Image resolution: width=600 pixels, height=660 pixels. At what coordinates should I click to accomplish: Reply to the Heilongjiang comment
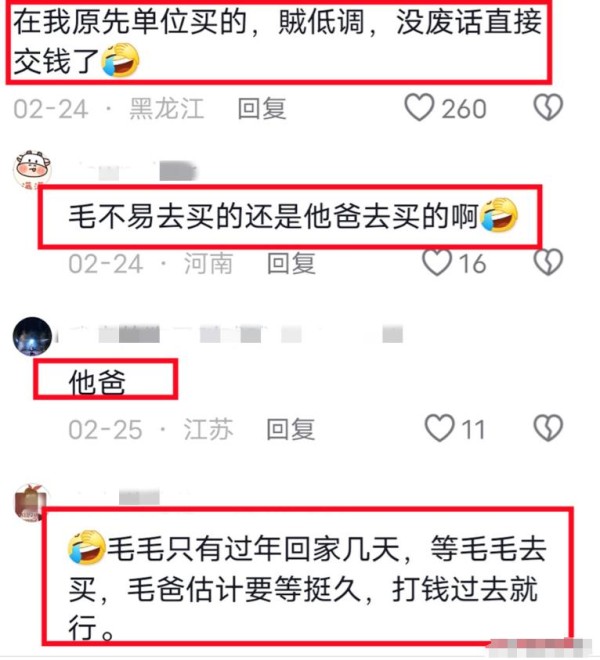262,109
